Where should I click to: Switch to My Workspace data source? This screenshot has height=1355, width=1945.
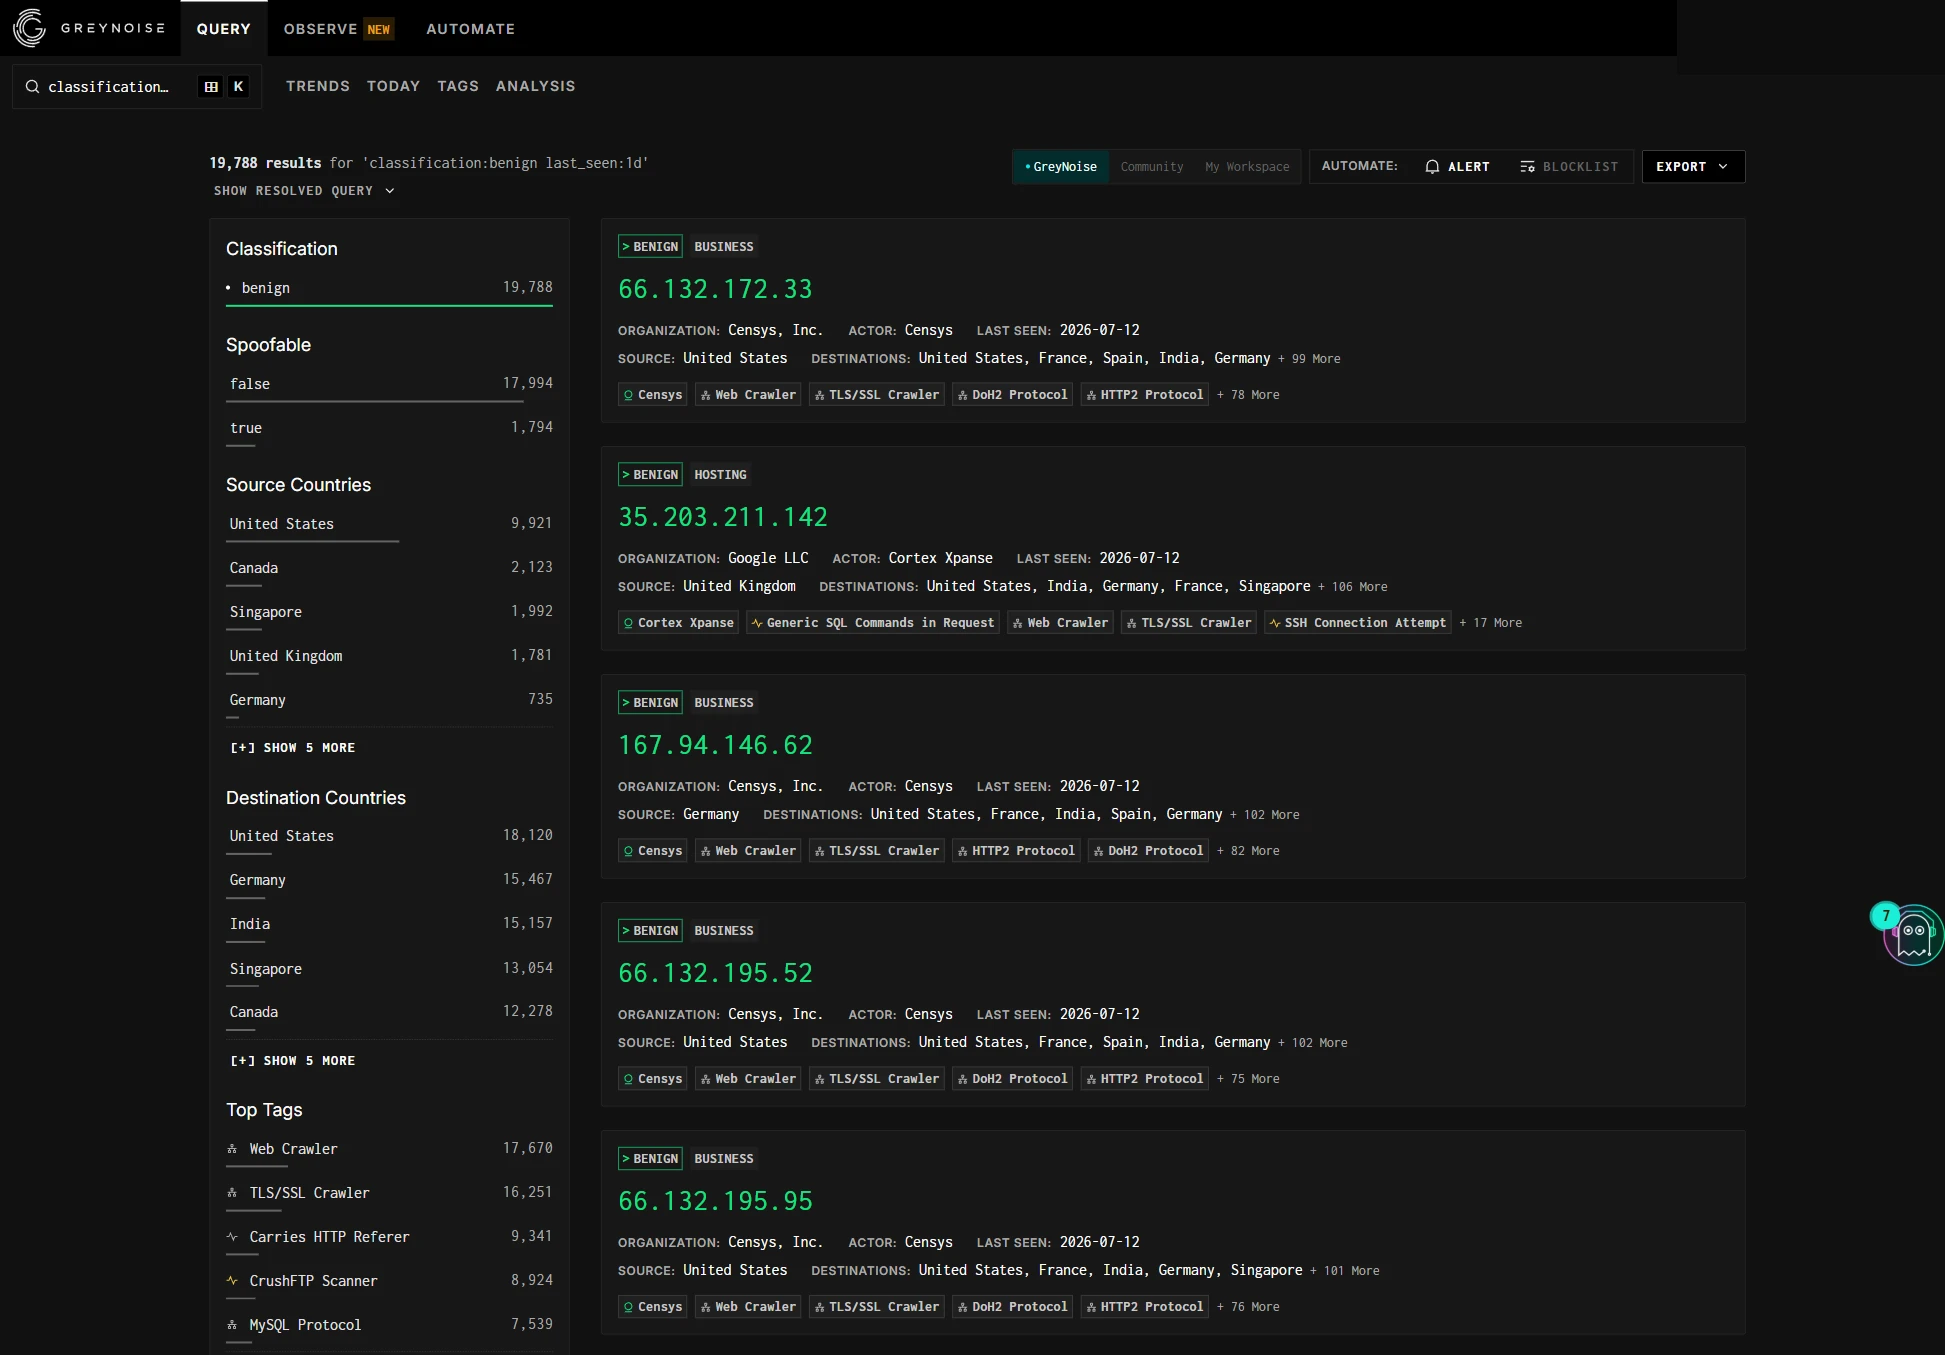pyautogui.click(x=1247, y=167)
